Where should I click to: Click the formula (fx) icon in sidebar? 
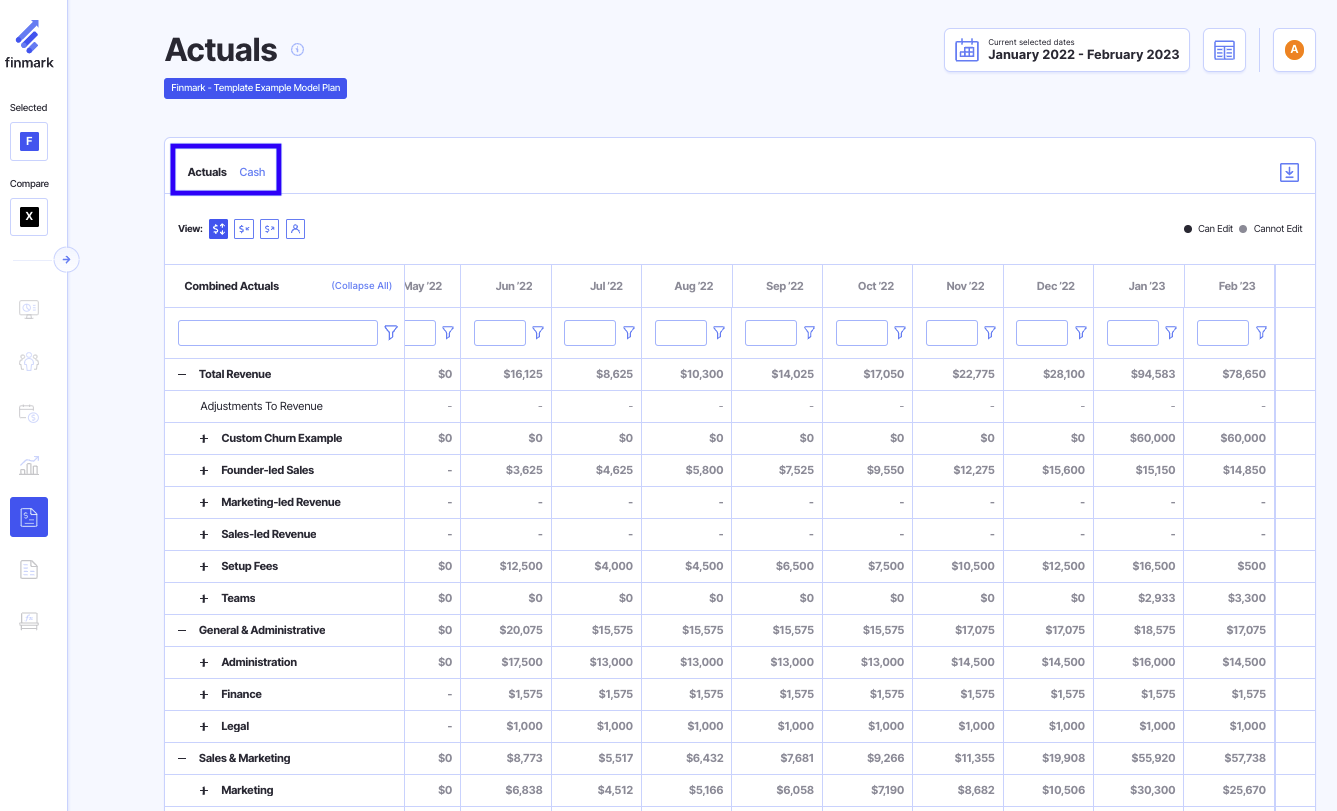click(29, 621)
